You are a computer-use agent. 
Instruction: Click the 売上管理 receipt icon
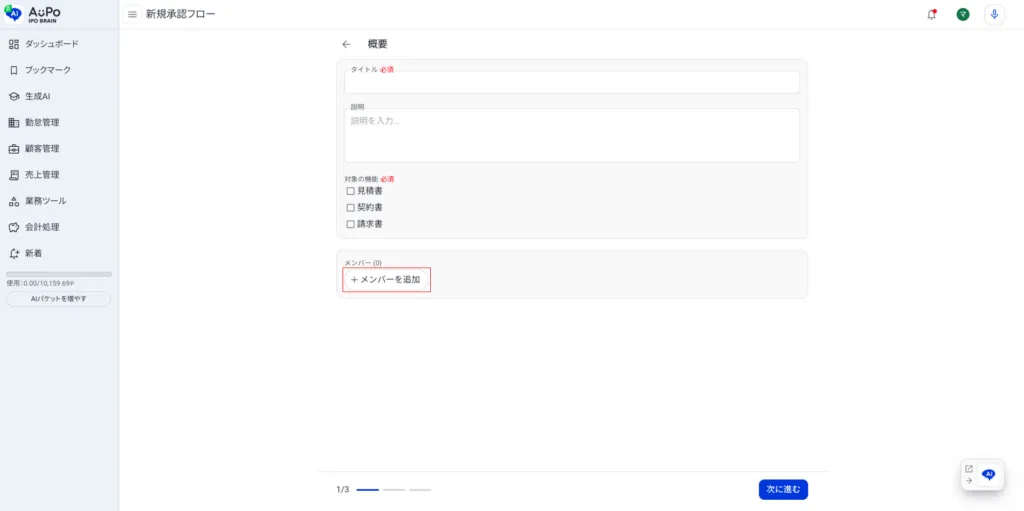pos(14,174)
